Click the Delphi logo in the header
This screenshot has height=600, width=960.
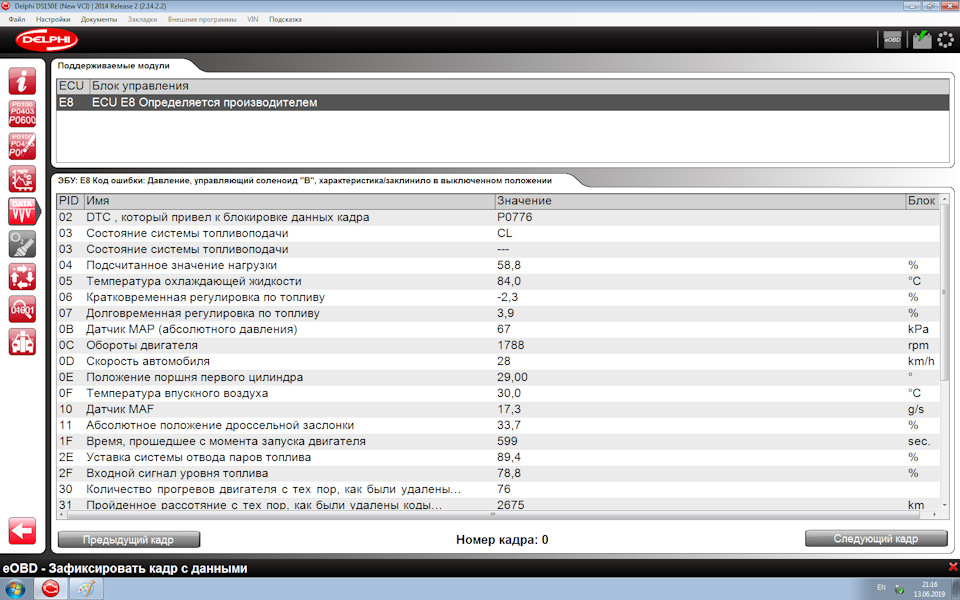pos(47,40)
